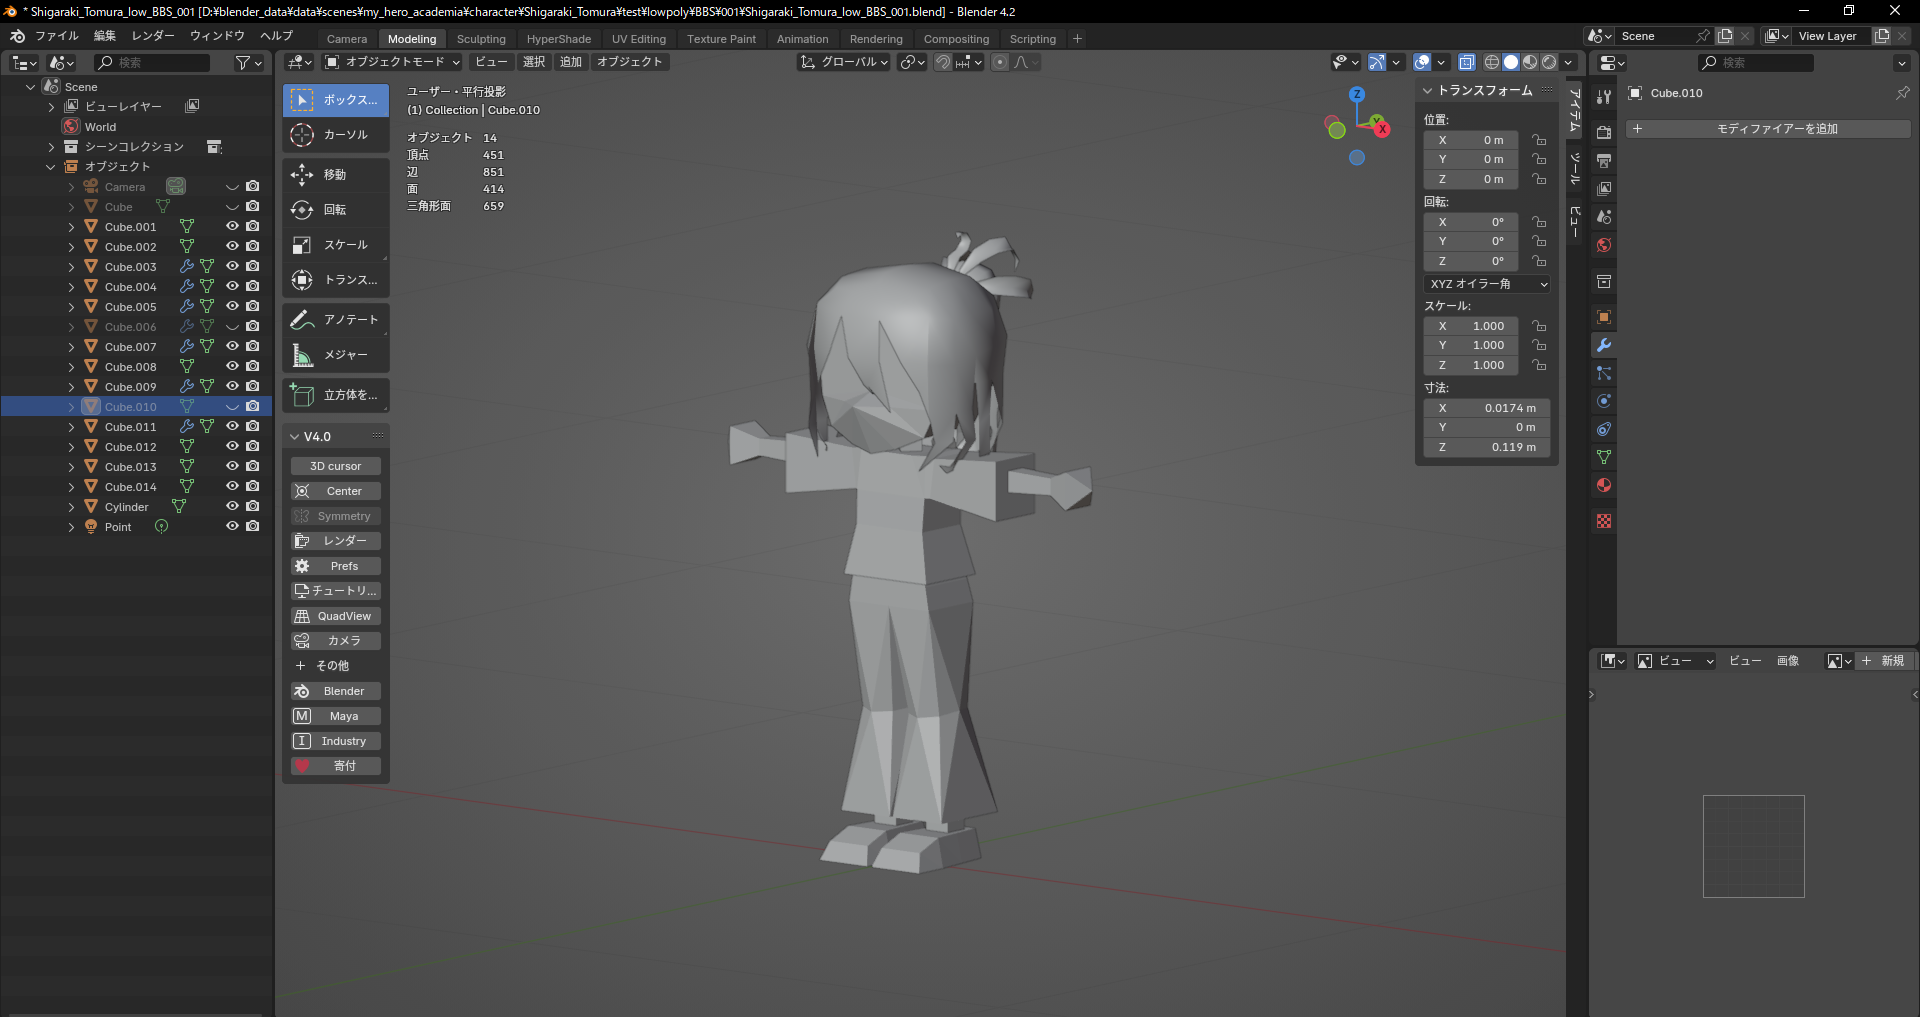1920x1017 pixels.
Task: Switch to rendered viewport shading
Action: [1549, 62]
